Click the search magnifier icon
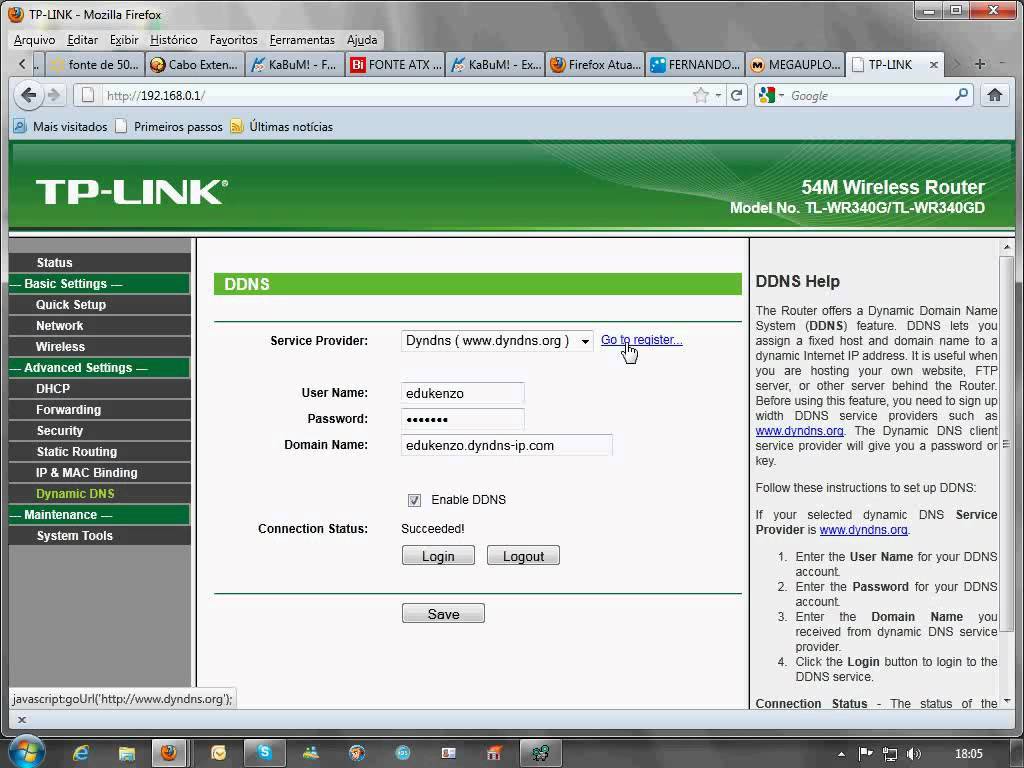This screenshot has width=1024, height=768. click(961, 95)
